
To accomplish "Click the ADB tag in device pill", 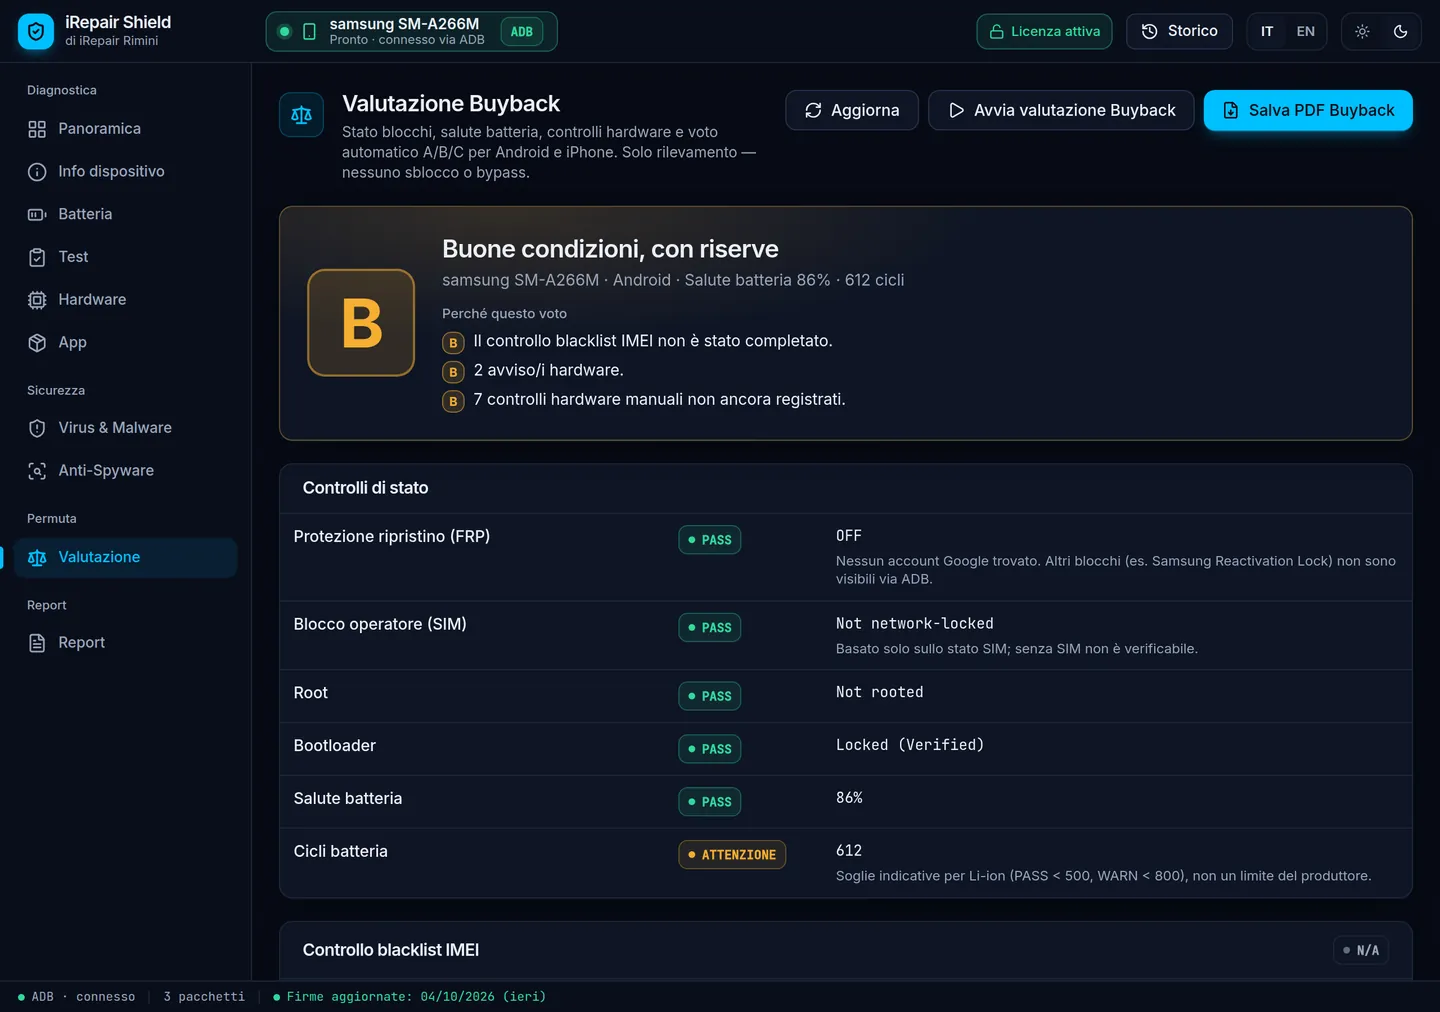I will pyautogui.click(x=522, y=32).
